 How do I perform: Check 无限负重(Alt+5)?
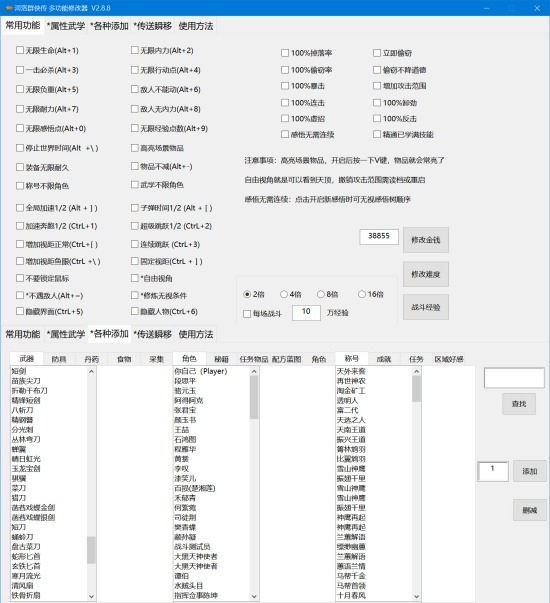point(20,89)
